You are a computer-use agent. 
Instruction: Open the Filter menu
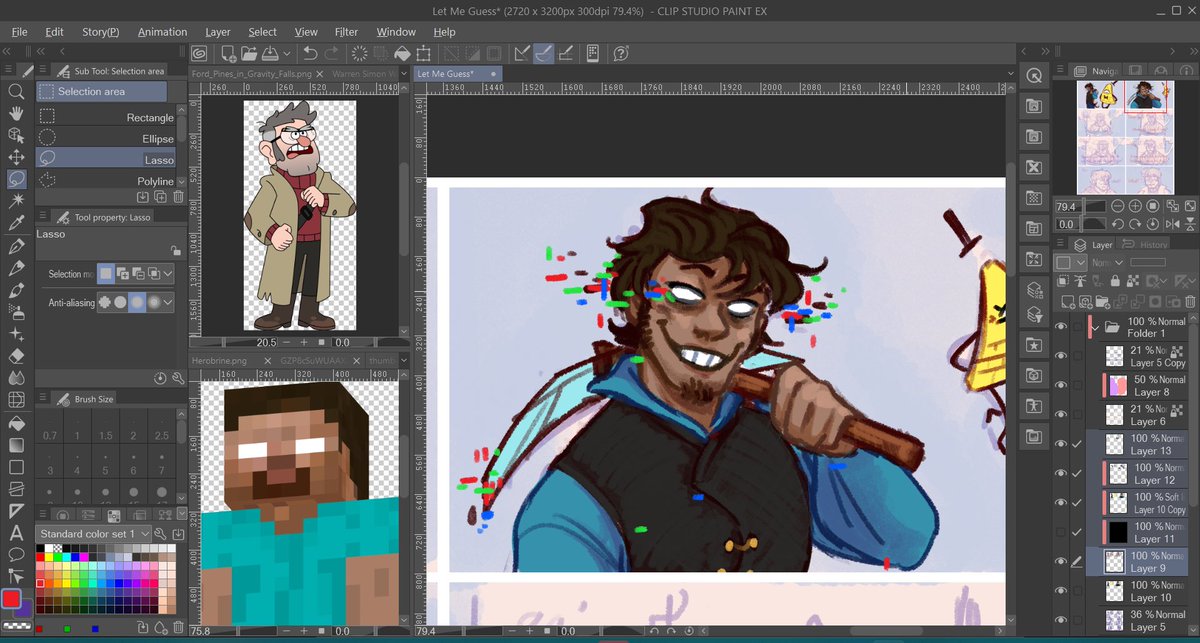click(346, 32)
